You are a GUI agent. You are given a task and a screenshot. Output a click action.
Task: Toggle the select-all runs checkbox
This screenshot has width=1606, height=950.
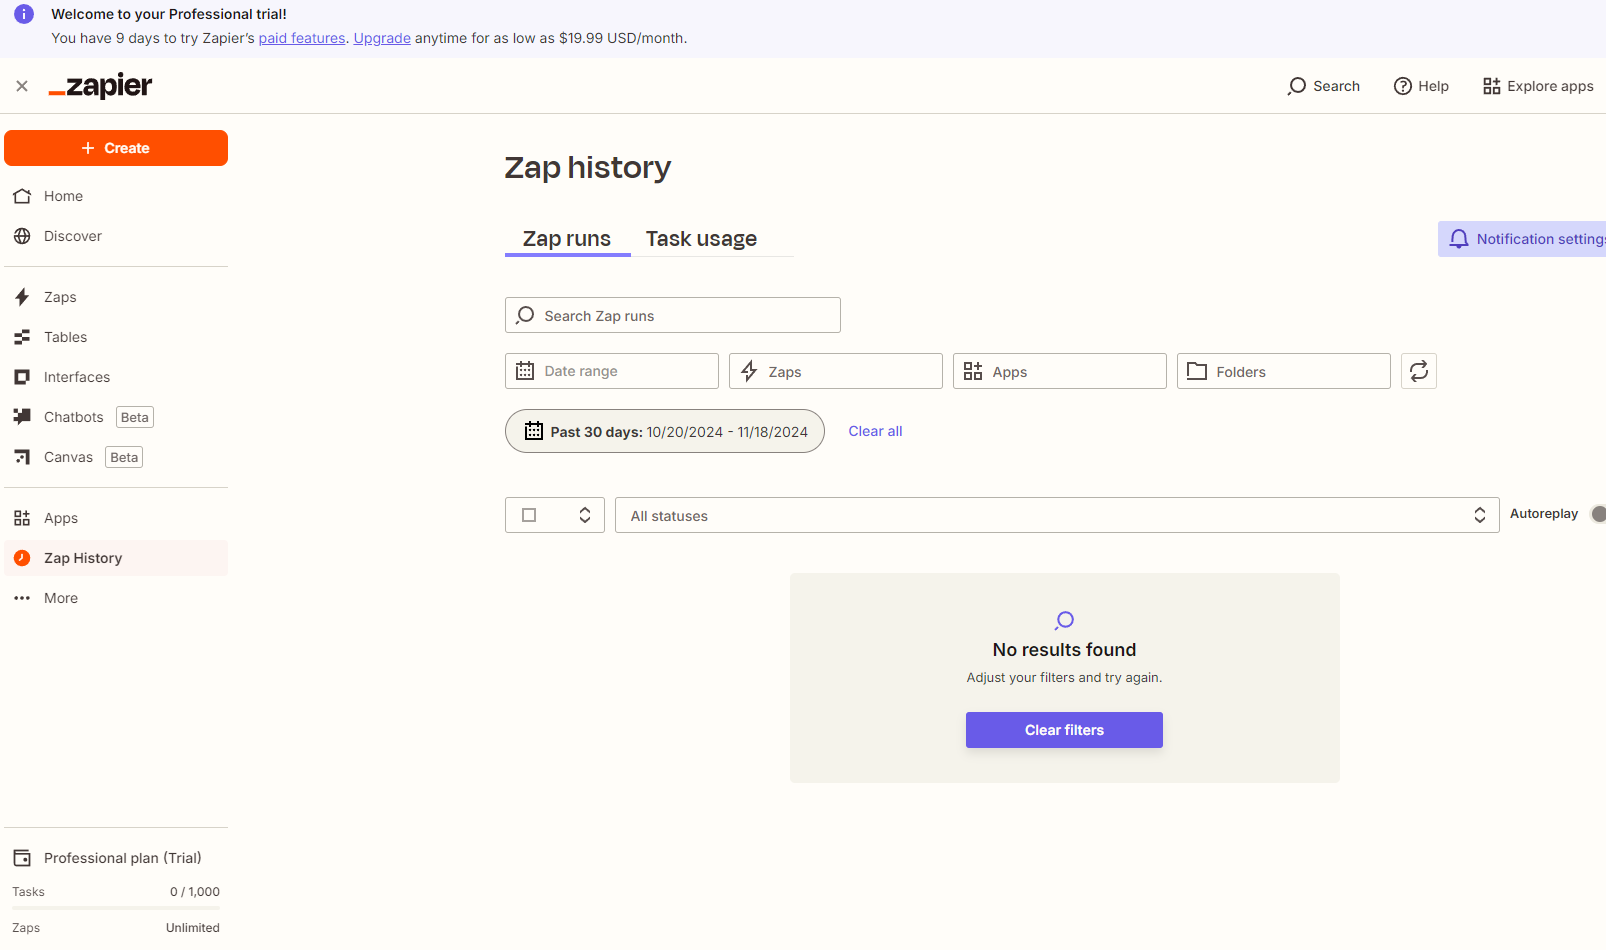tap(529, 515)
